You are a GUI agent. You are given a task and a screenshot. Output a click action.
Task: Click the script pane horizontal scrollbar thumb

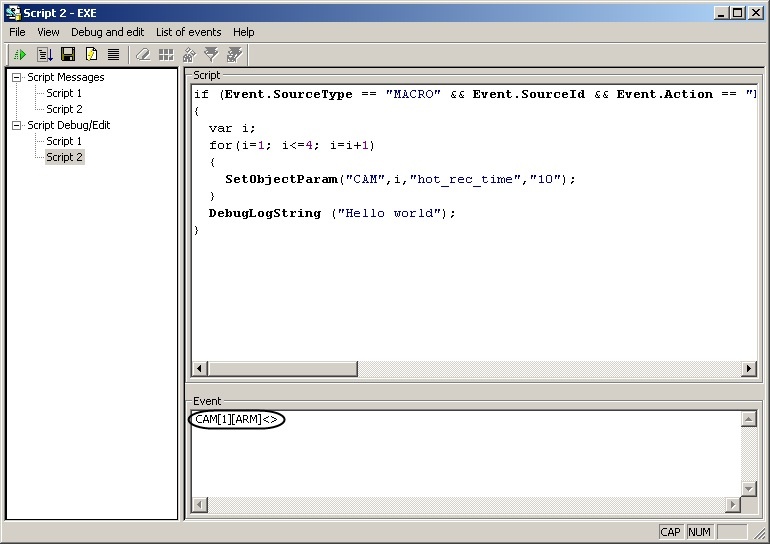tap(282, 369)
